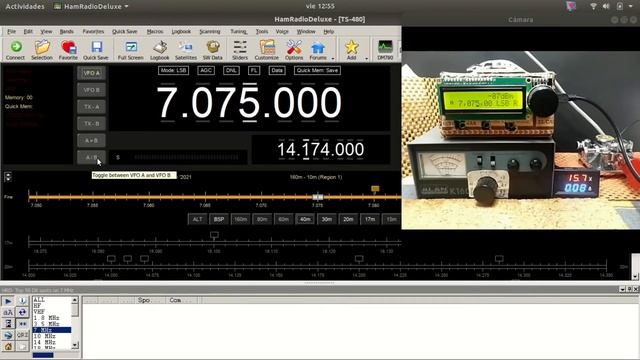Click the Connect toolbar icon

pos(16,50)
